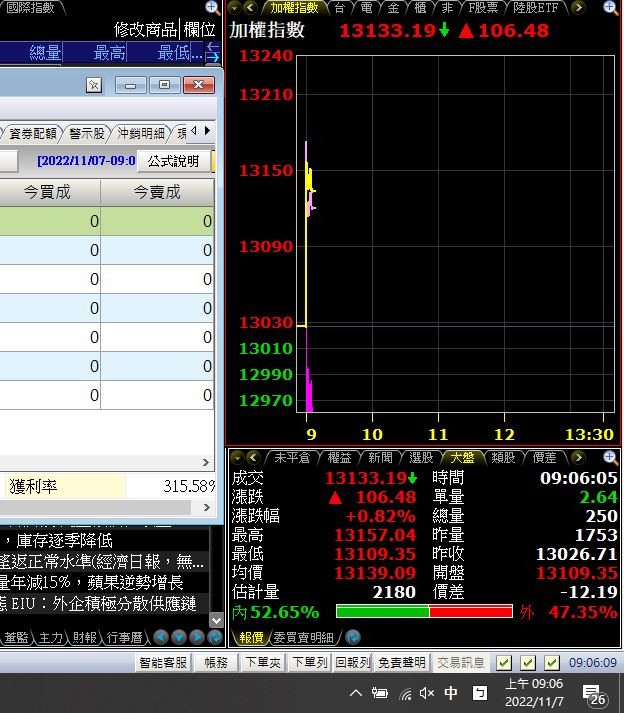Viewport: 624px width, 713px height.
Task: Show hidden system tray icons
Action: tap(356, 693)
